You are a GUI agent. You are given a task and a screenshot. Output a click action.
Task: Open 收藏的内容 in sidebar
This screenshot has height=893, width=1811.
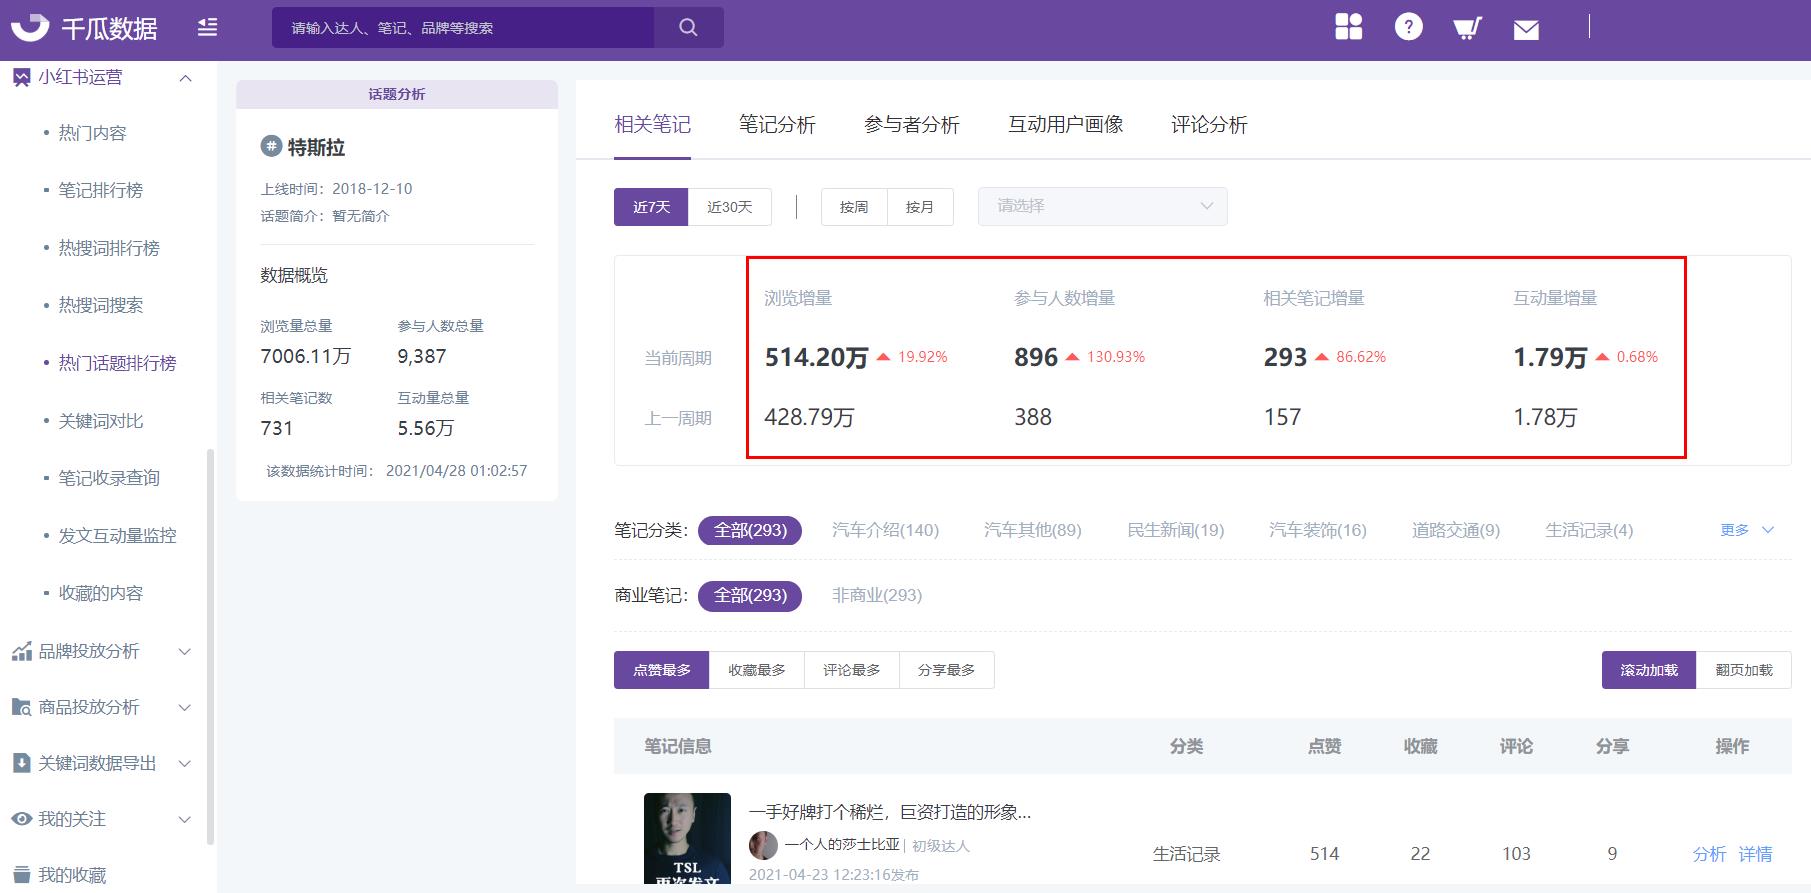100,593
